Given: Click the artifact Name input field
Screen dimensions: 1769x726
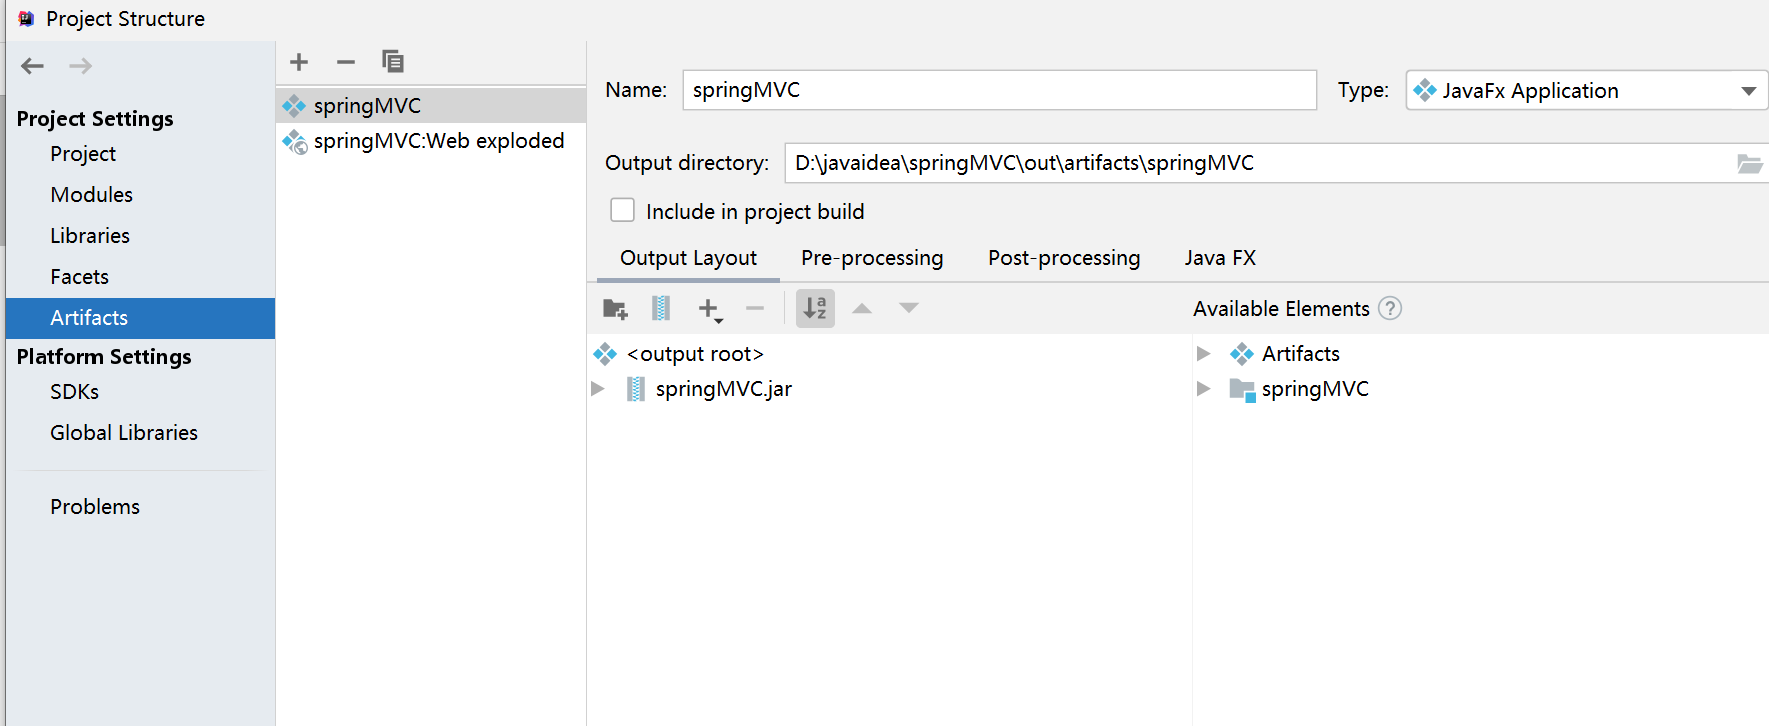Looking at the screenshot, I should [998, 90].
